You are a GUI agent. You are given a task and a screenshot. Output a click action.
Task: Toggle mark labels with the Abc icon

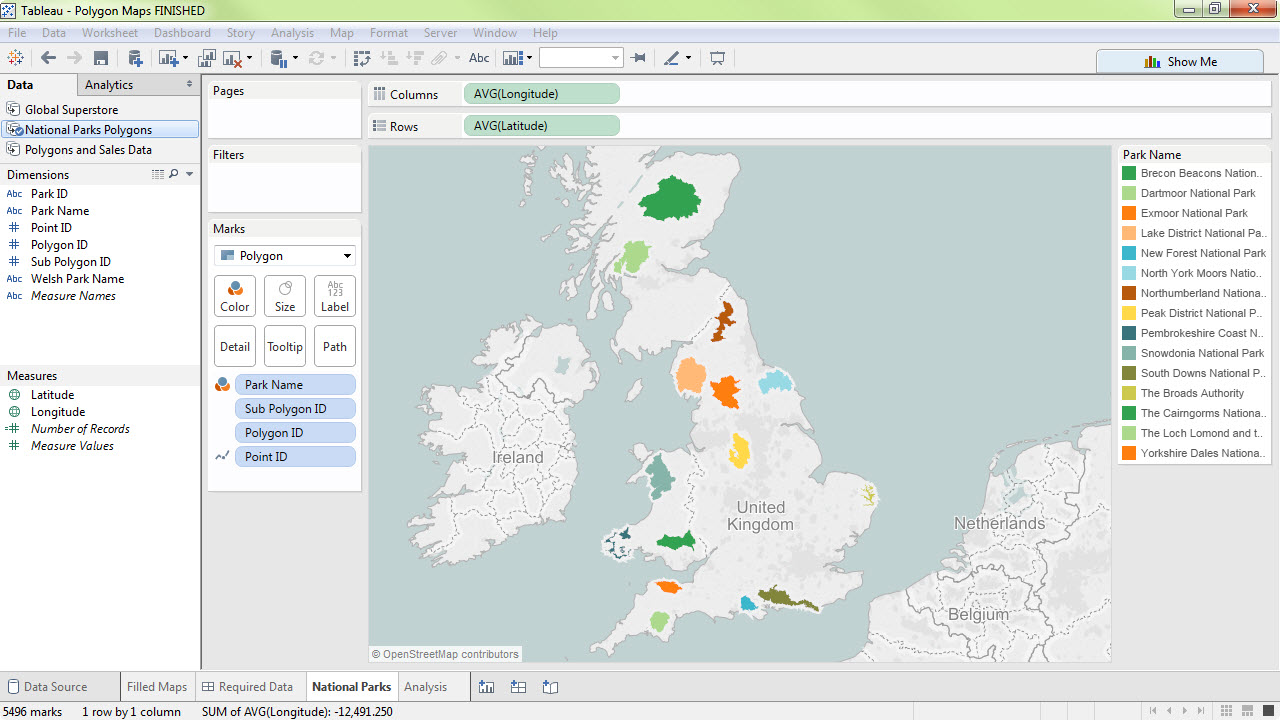pos(479,58)
